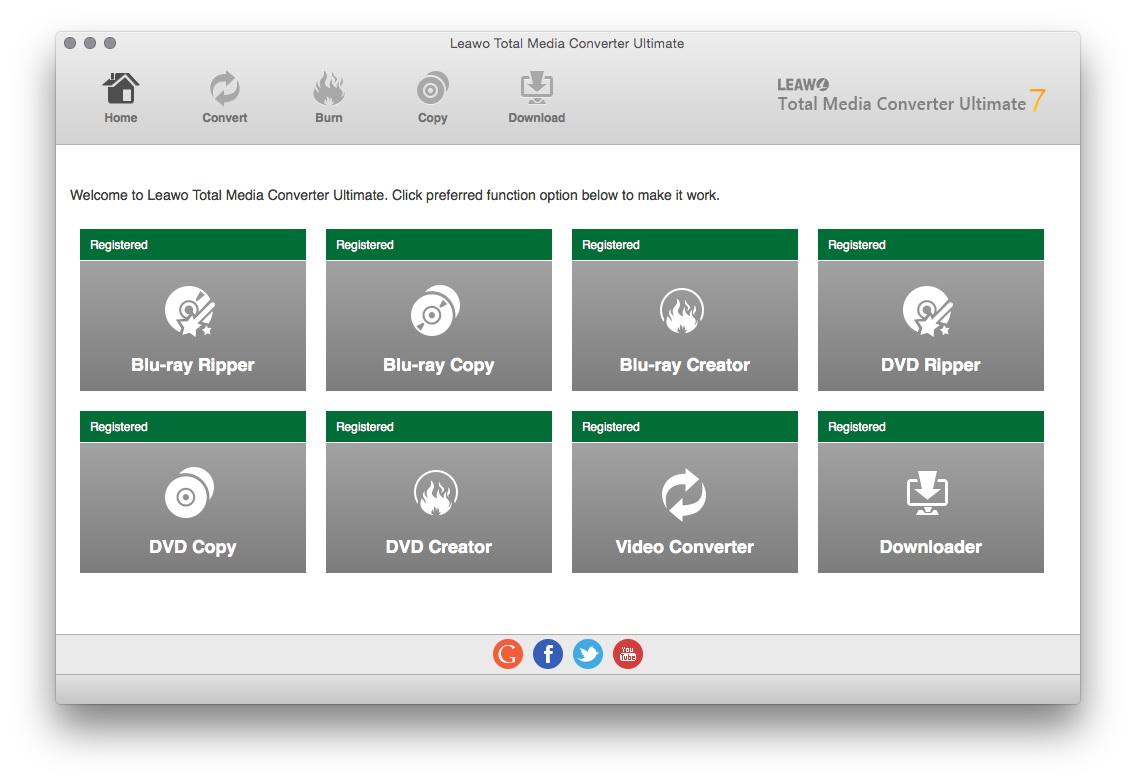Click the Blu-ray Copy disc icon
Screen dimensions: 1136x784
tap(435, 311)
